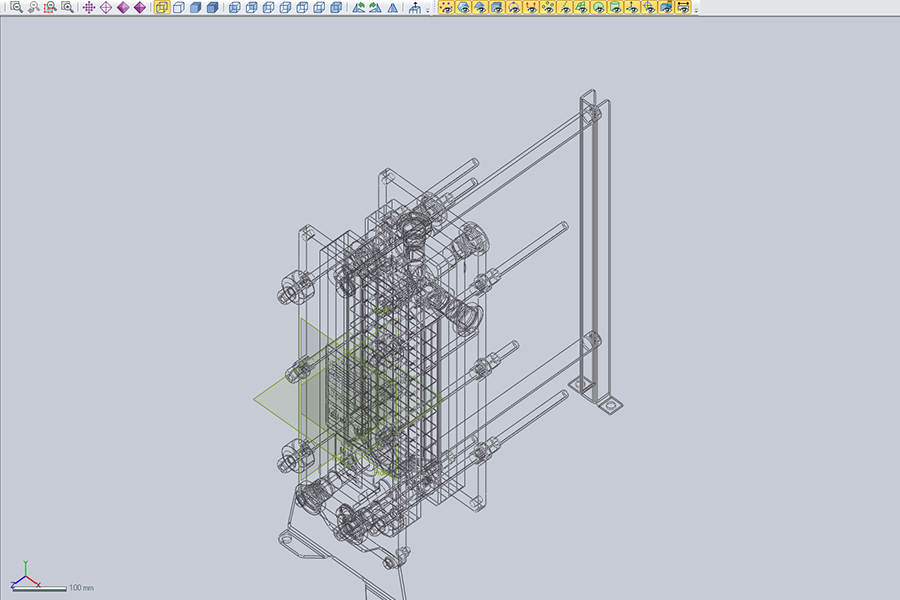Click the '100 mm' scale label
The width and height of the screenshot is (900, 600).
(x=82, y=588)
